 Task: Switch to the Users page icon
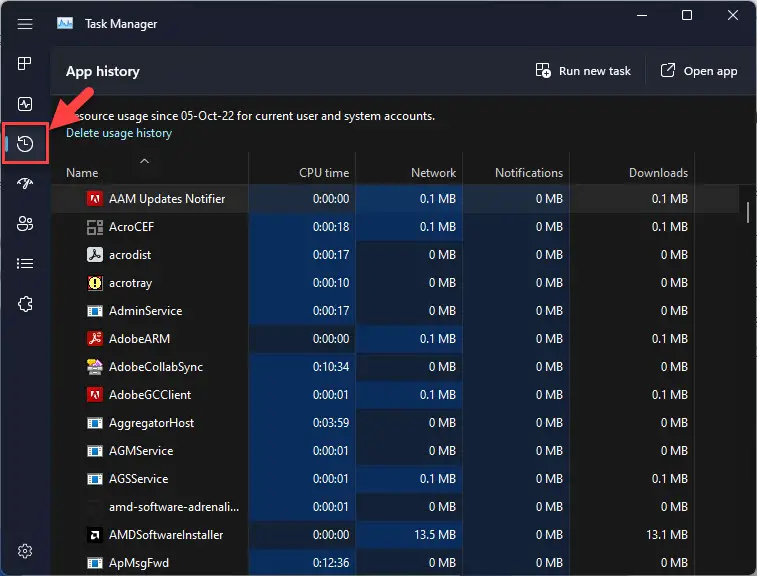tap(25, 224)
